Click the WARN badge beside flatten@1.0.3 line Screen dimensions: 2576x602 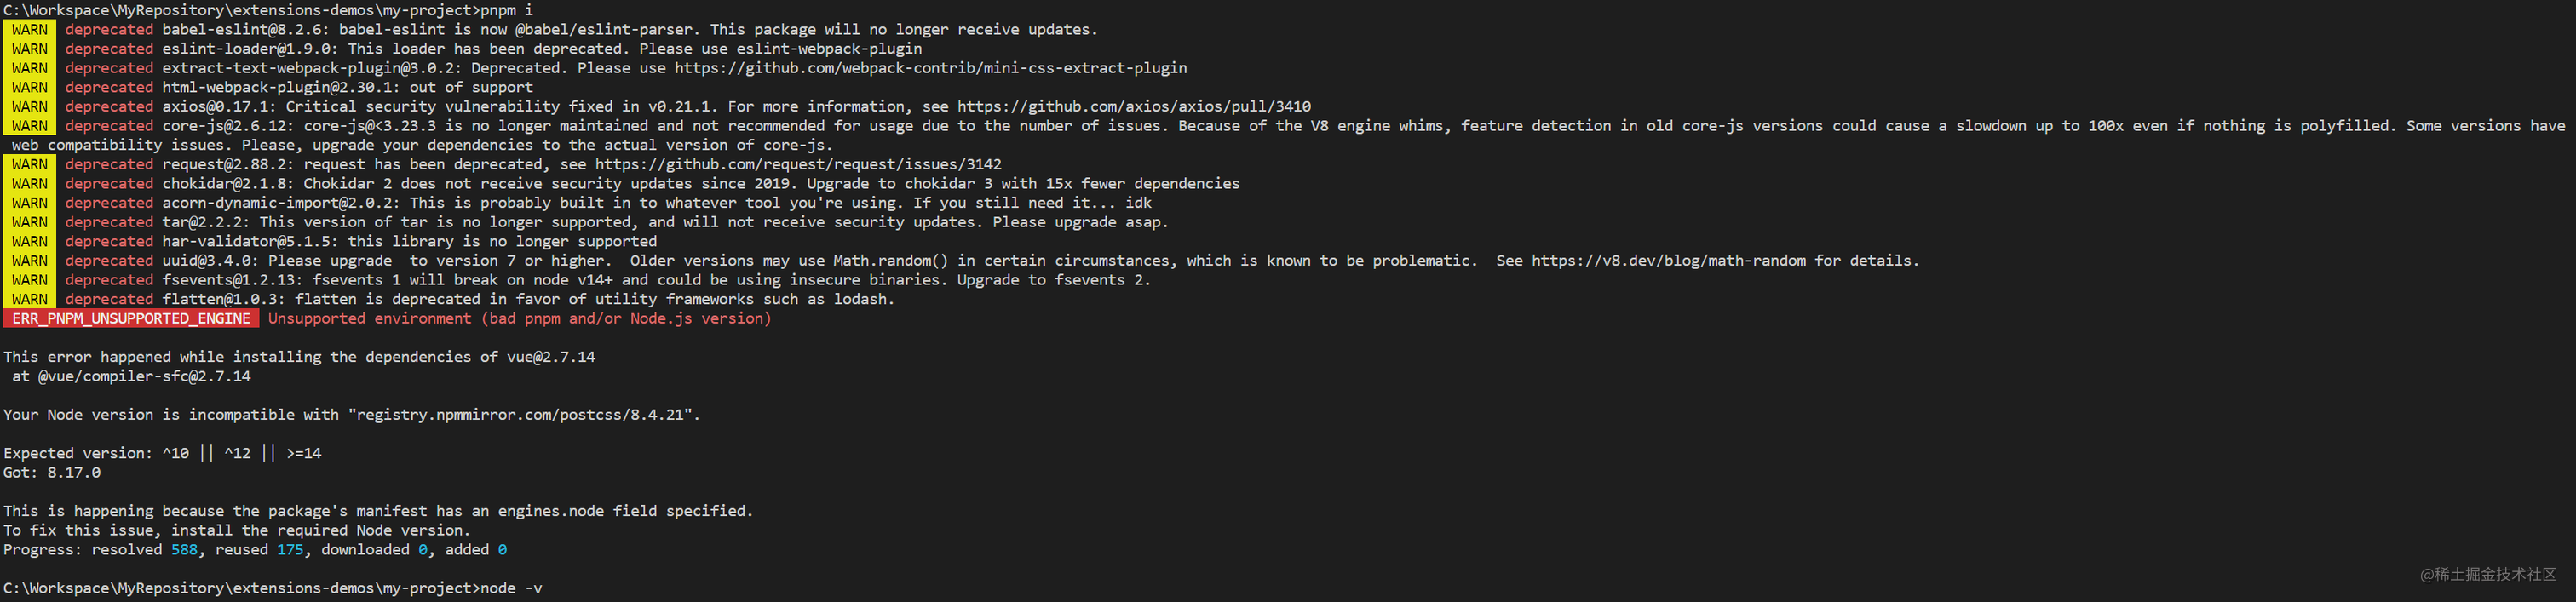coord(30,299)
